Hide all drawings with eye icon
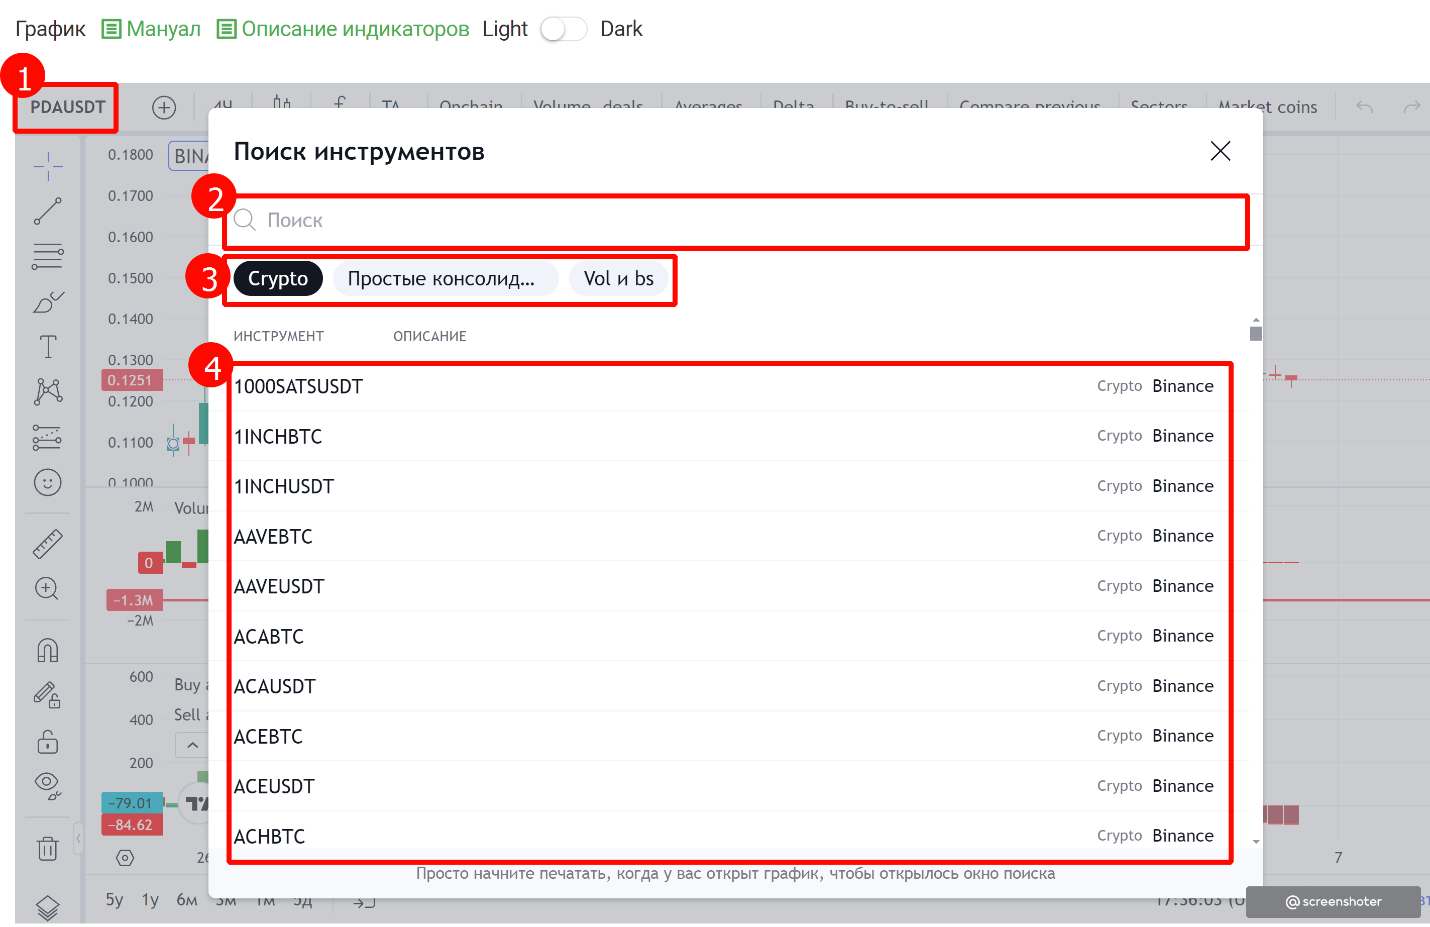Viewport: 1430px width, 927px height. point(47,785)
